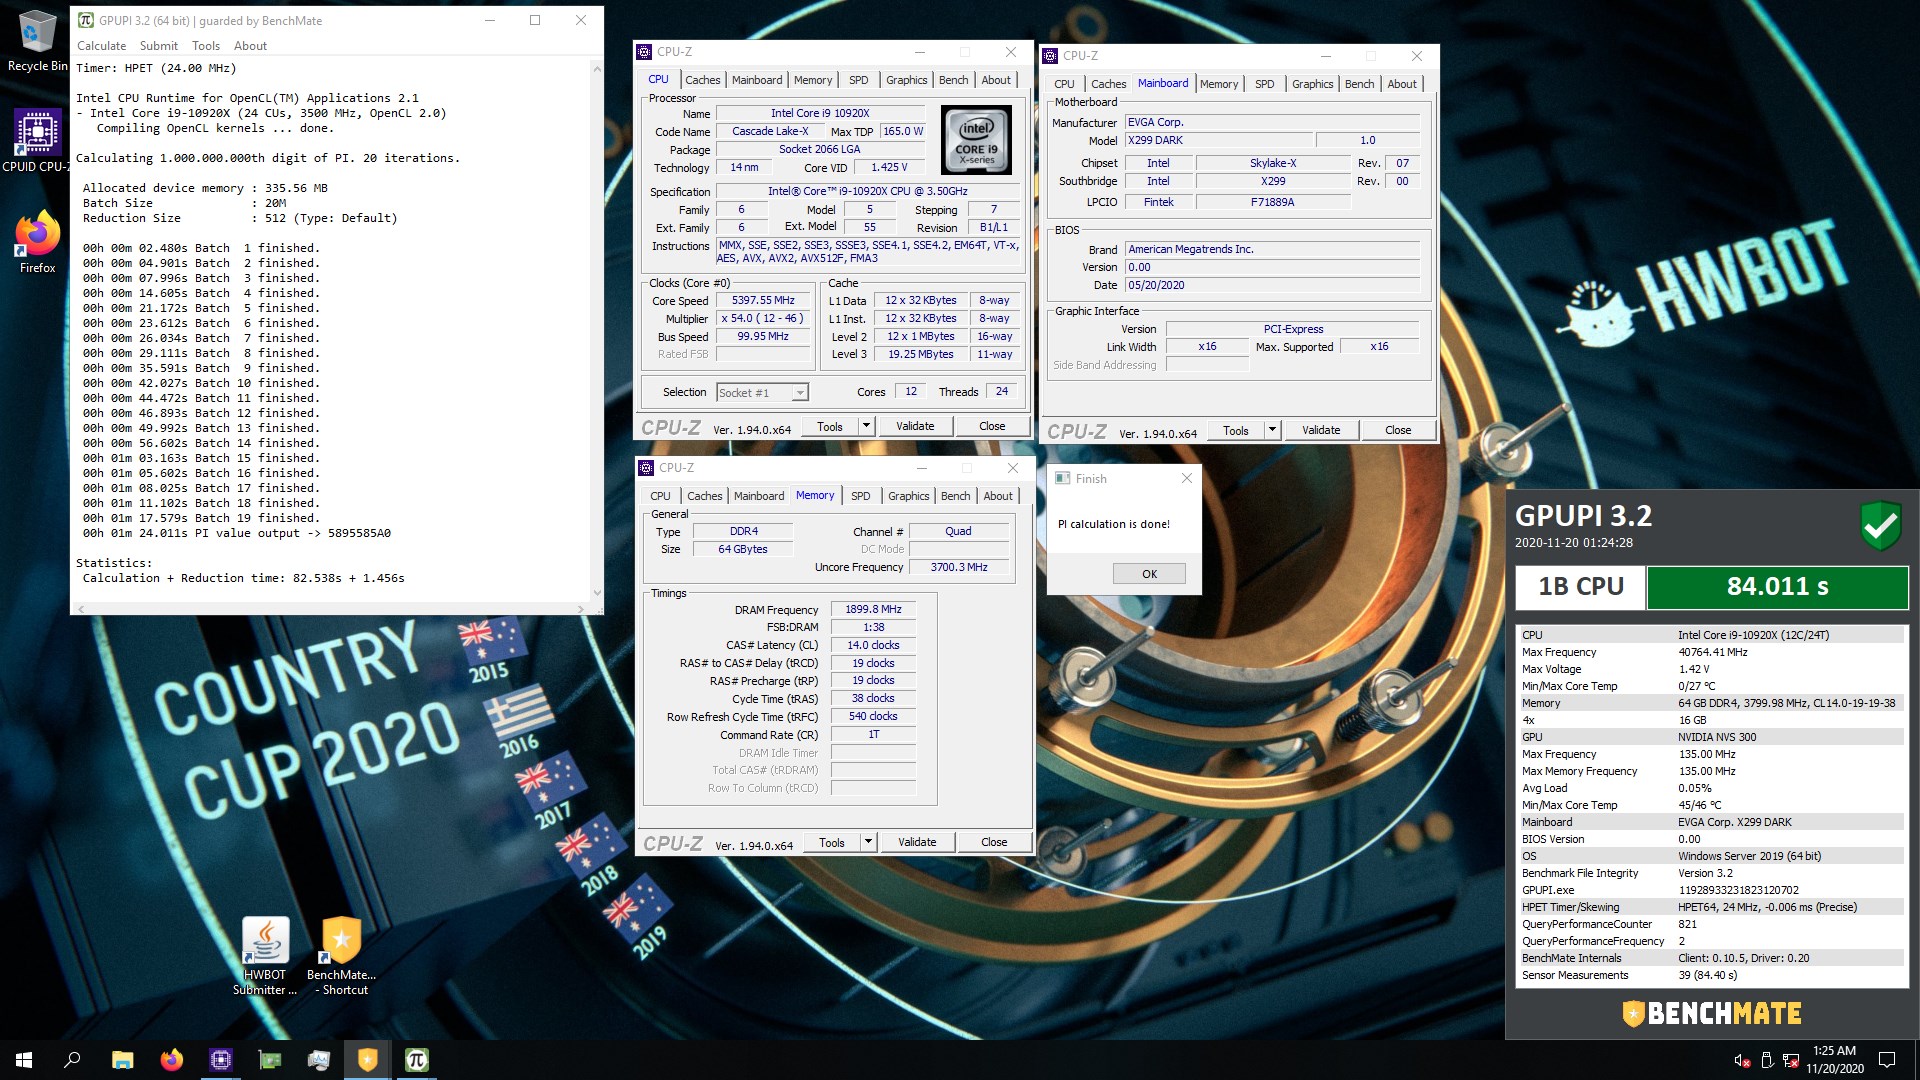Open Firefox from the taskbar
1920x1080 pixels.
(x=172, y=1060)
